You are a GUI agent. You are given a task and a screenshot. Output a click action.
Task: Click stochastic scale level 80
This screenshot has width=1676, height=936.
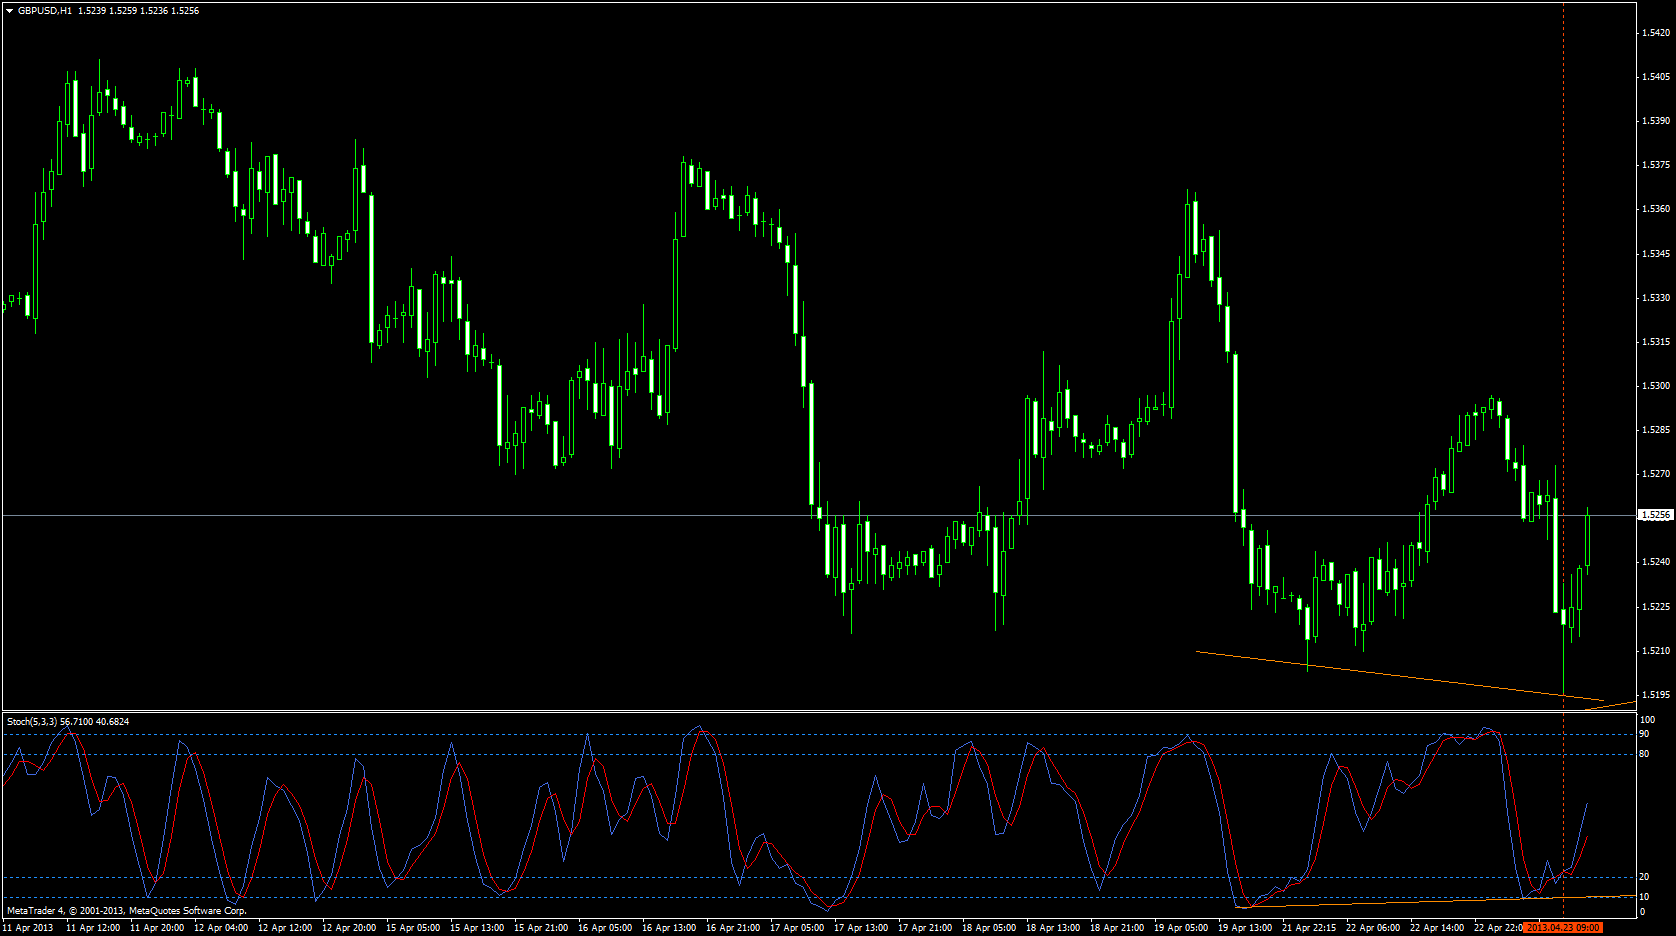coord(1645,754)
